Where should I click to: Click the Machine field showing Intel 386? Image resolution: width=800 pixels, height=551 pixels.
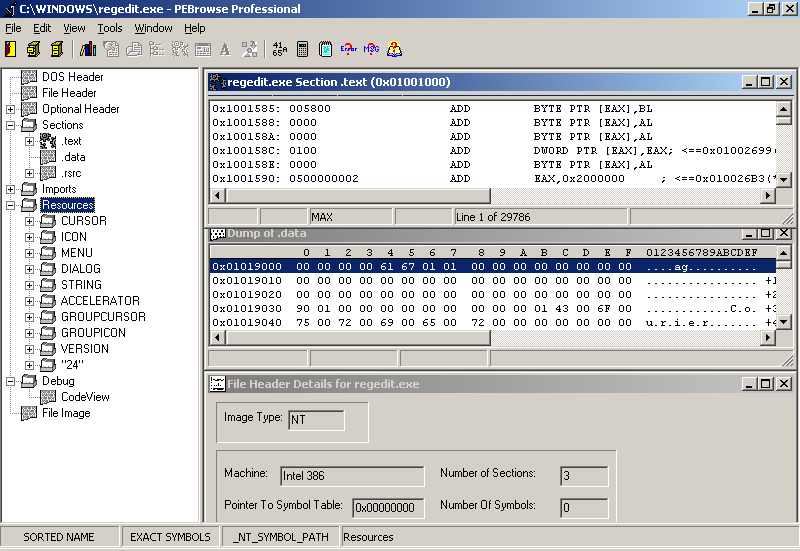(352, 476)
